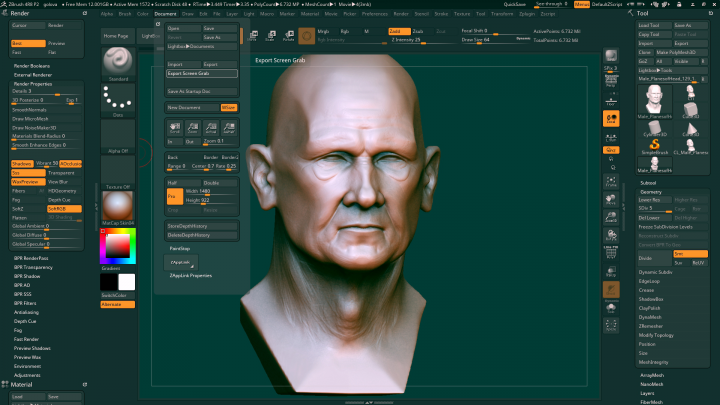Viewport: 720px width, 405px height.
Task: Expand the Render Booleans section
Action: click(32, 66)
